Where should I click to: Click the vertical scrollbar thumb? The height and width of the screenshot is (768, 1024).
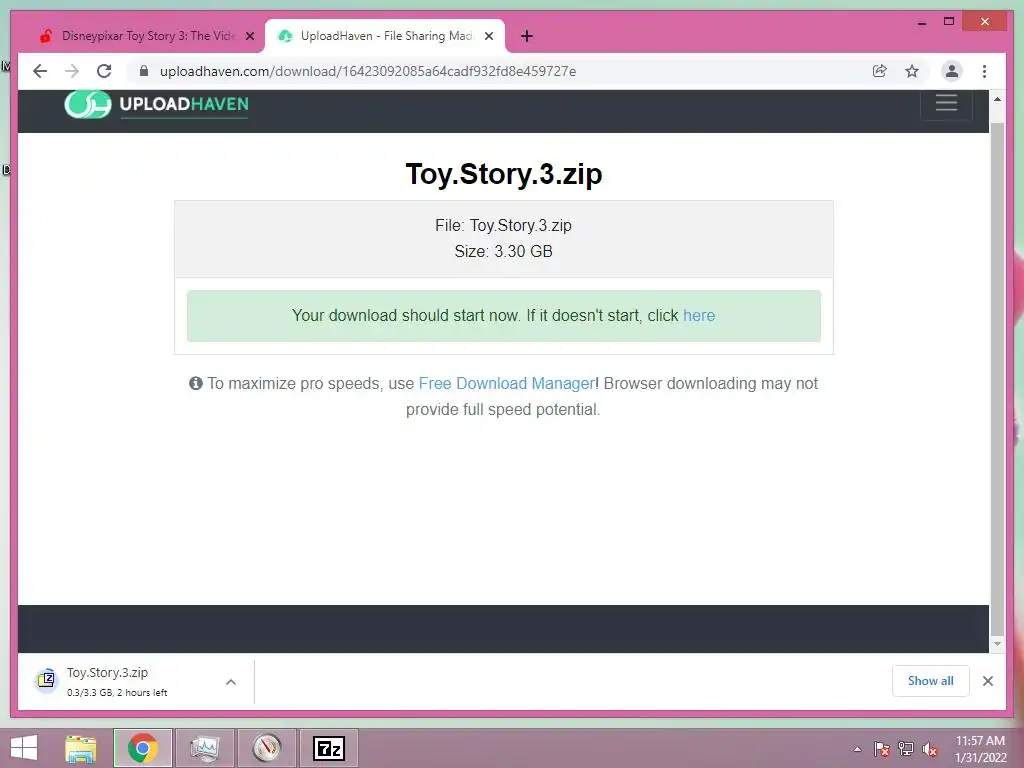pos(997,379)
